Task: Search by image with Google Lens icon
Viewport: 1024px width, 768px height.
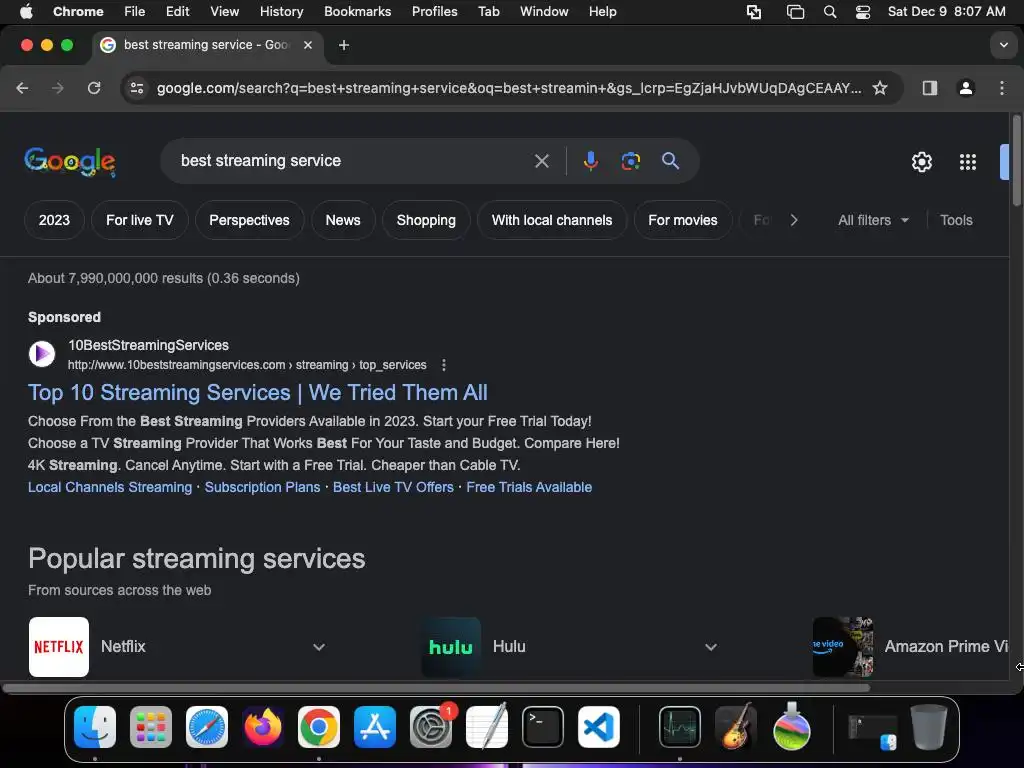Action: (630, 161)
